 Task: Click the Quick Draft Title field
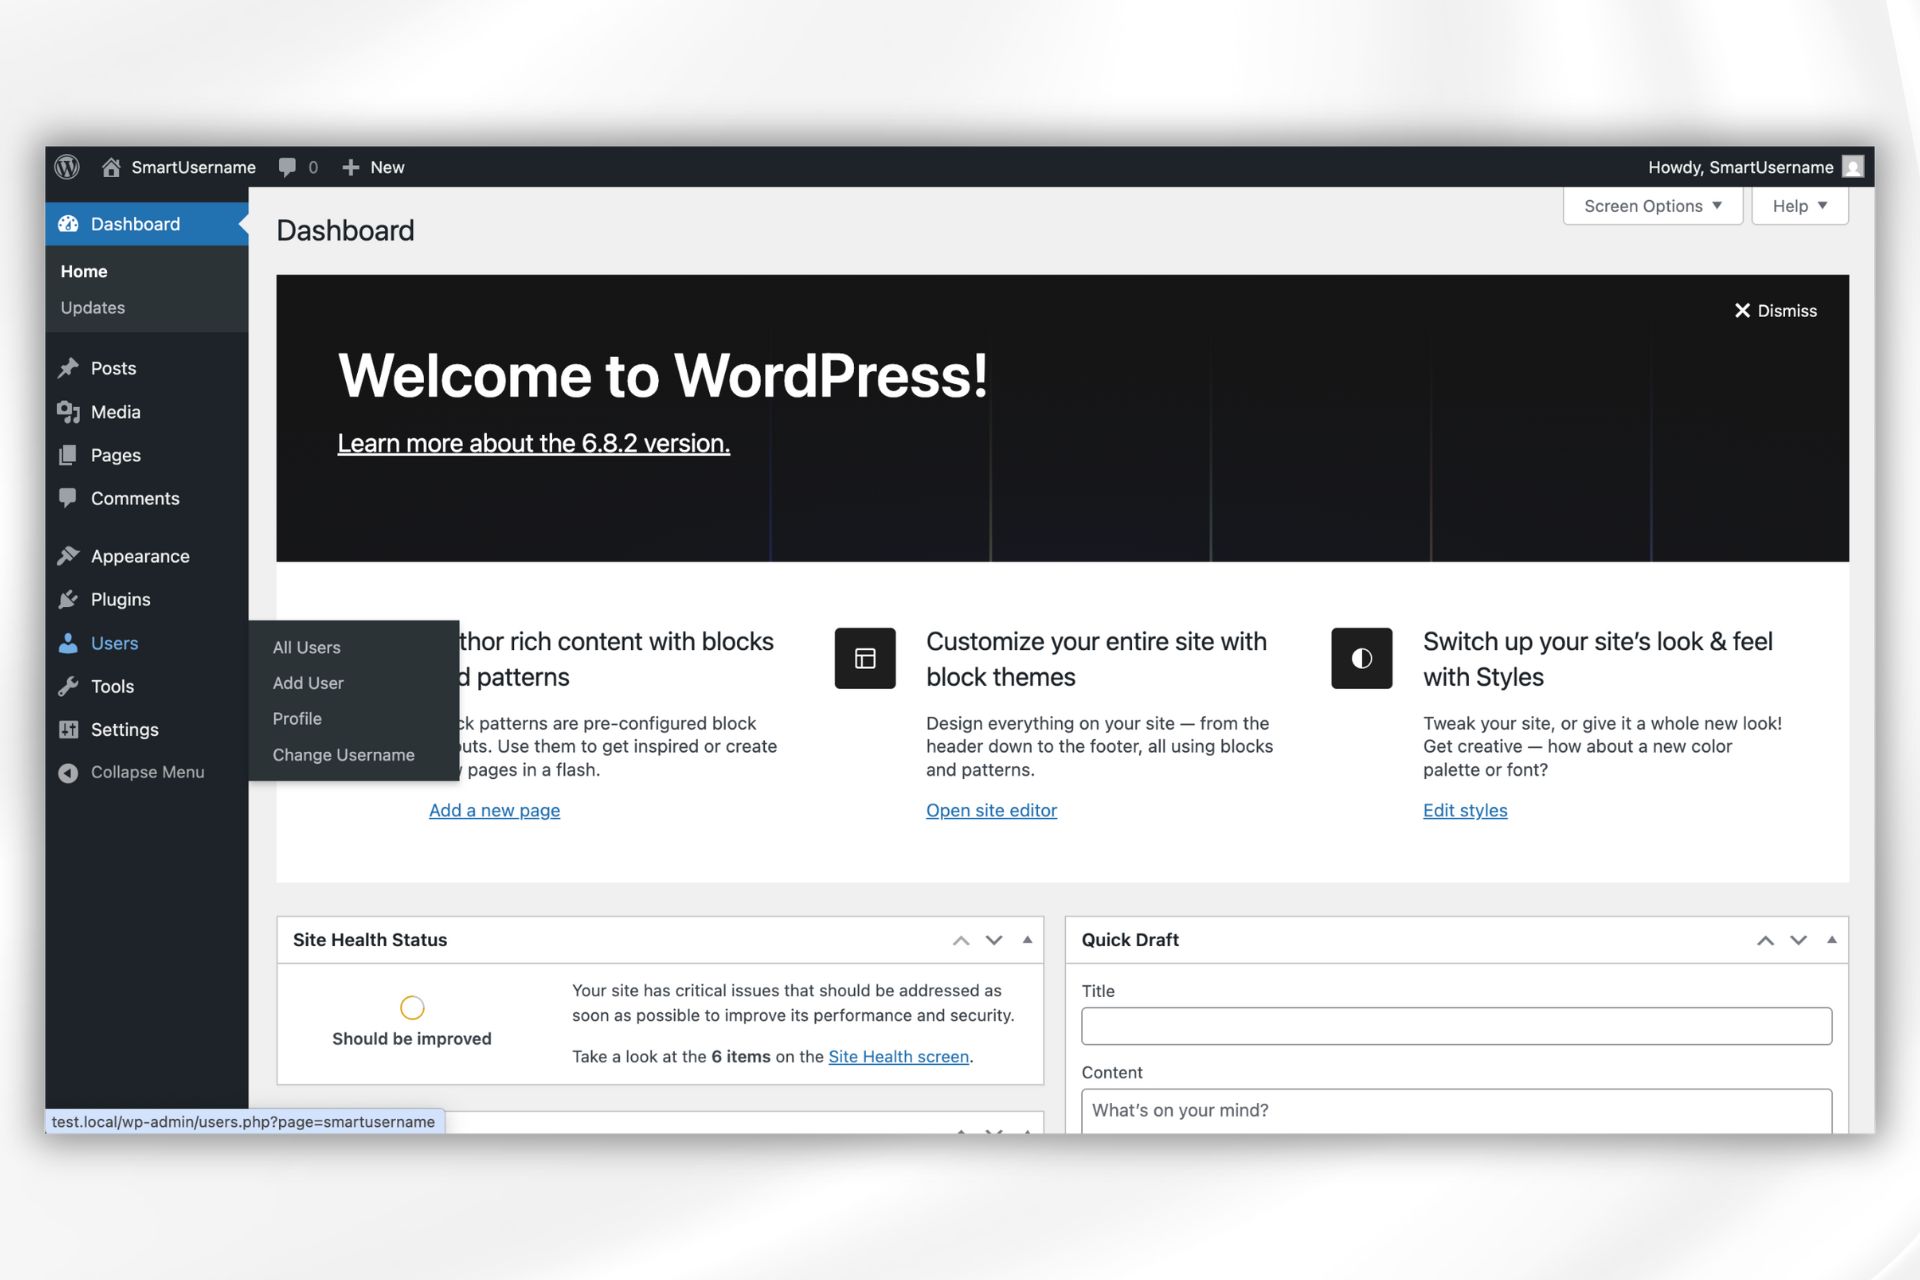click(x=1455, y=1026)
